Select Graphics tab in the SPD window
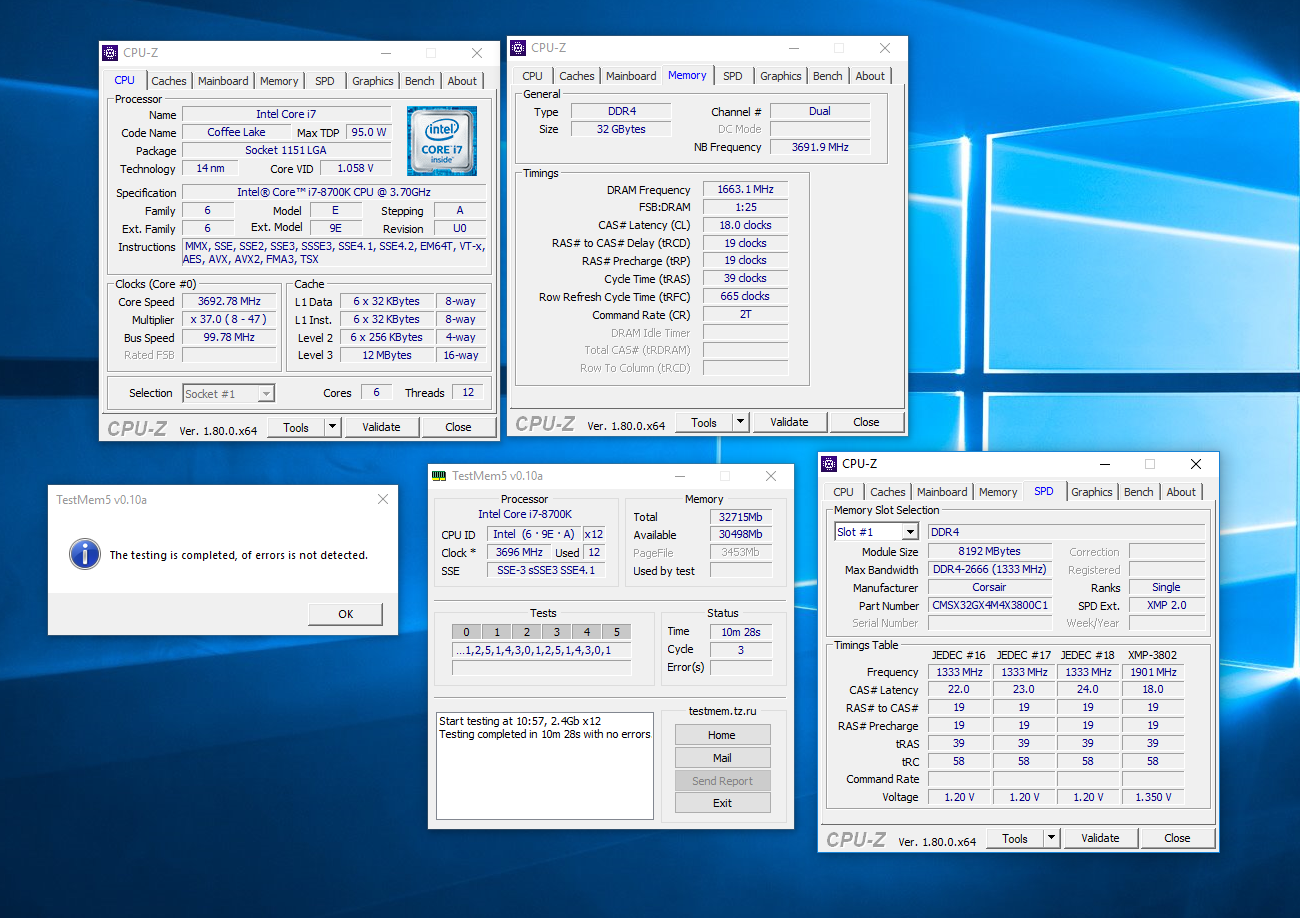 tap(1091, 492)
